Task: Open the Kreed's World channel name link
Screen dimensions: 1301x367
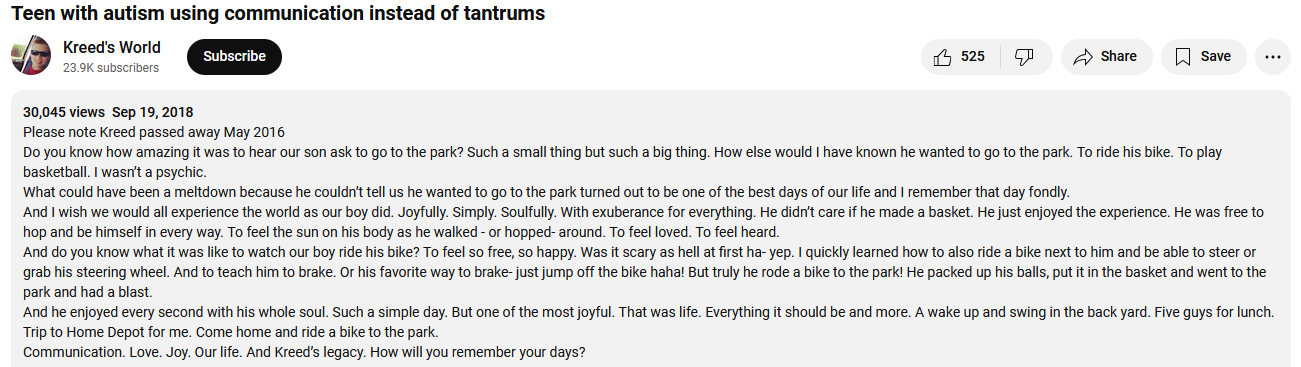Action: tap(112, 47)
